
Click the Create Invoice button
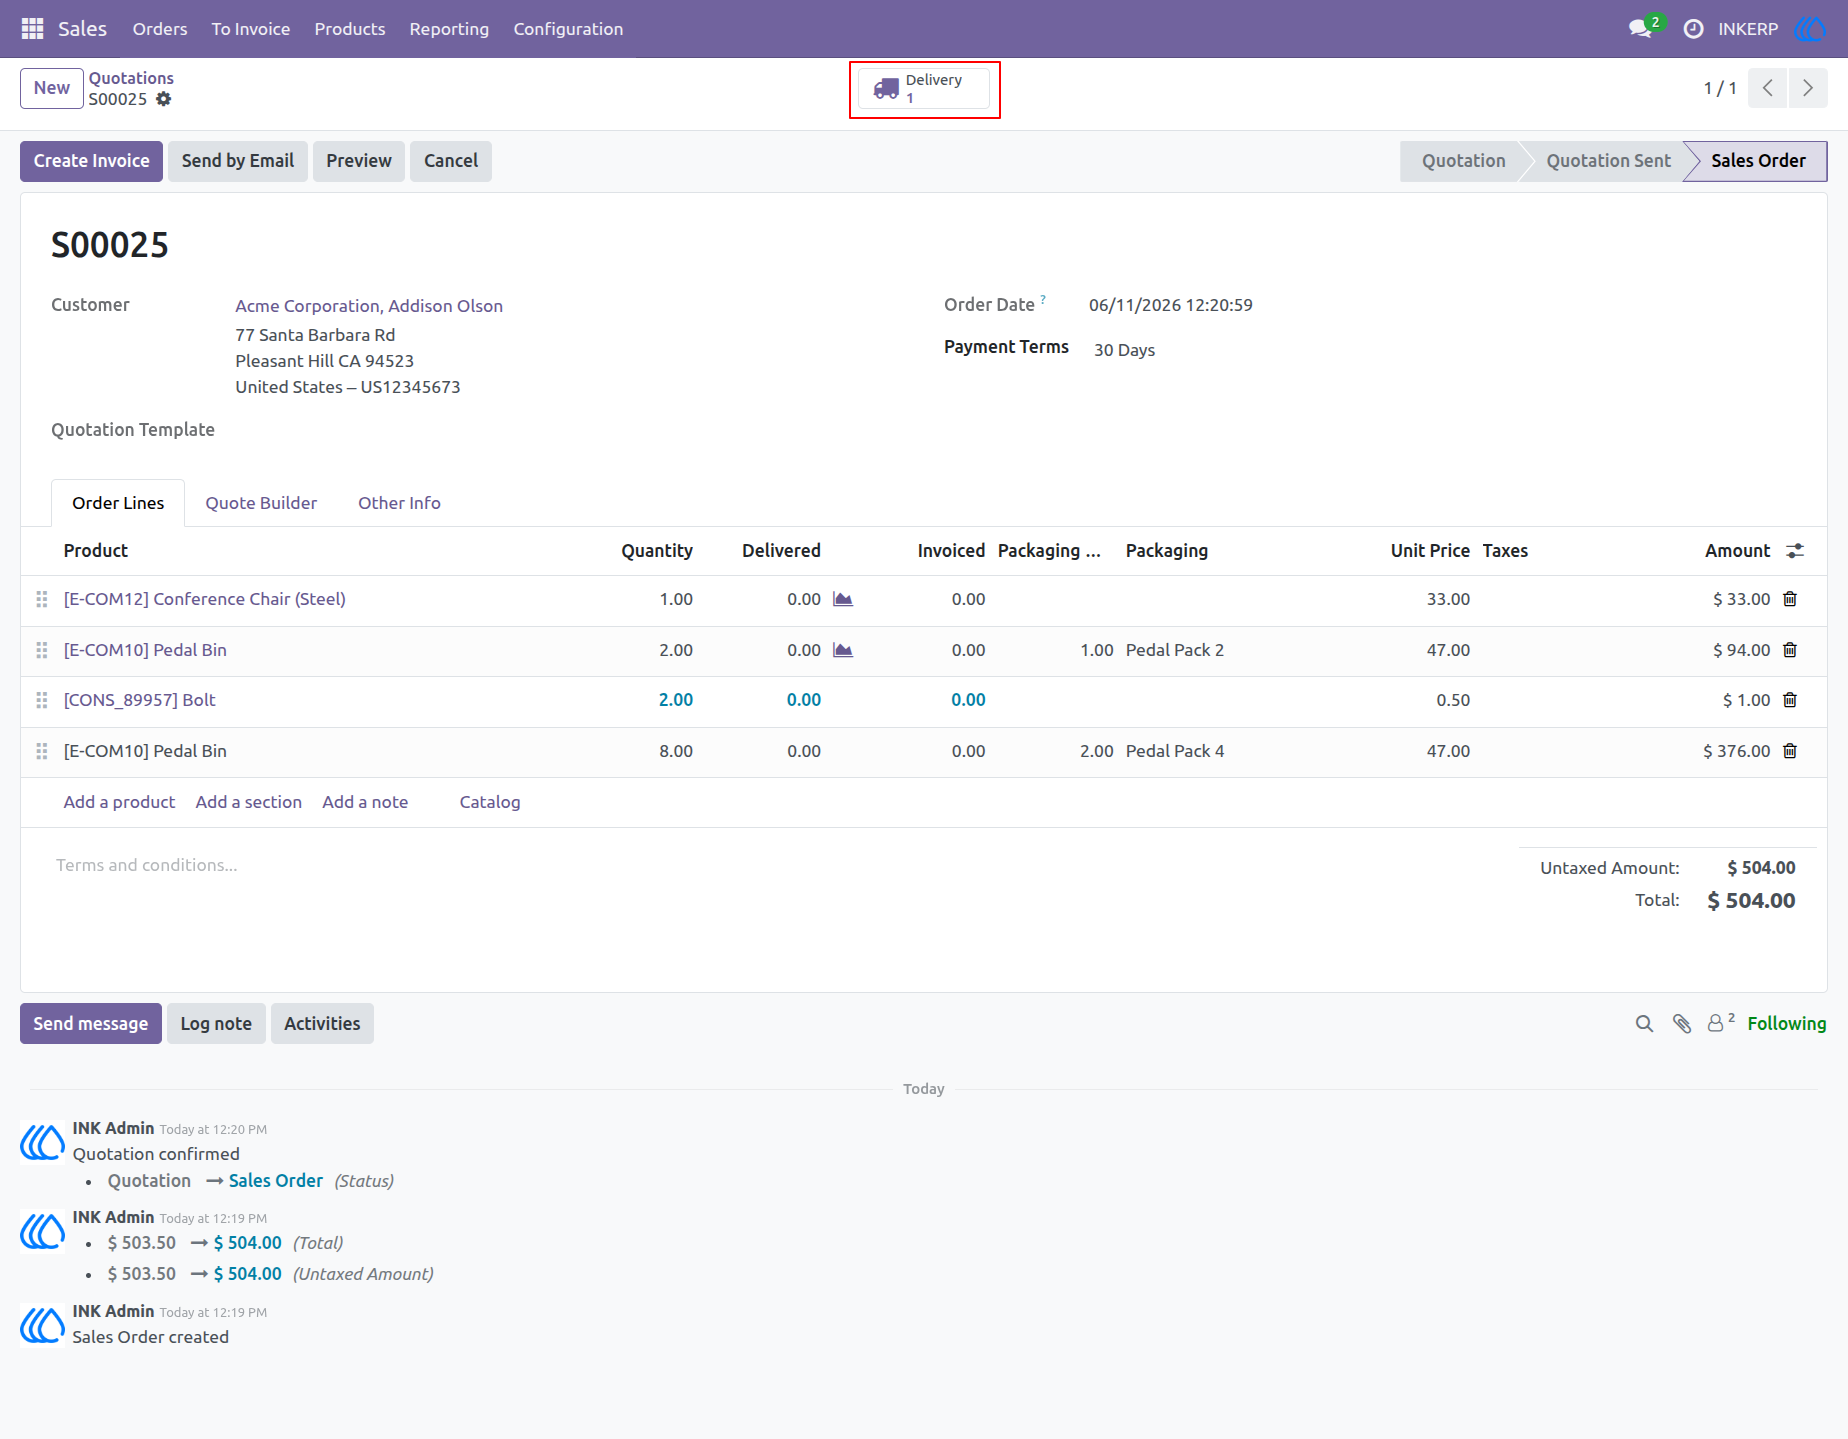92,161
